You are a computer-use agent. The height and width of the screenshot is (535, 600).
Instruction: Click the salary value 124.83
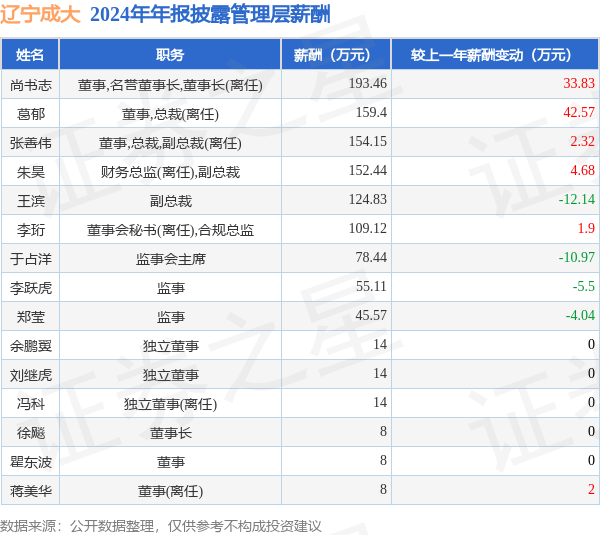click(368, 199)
